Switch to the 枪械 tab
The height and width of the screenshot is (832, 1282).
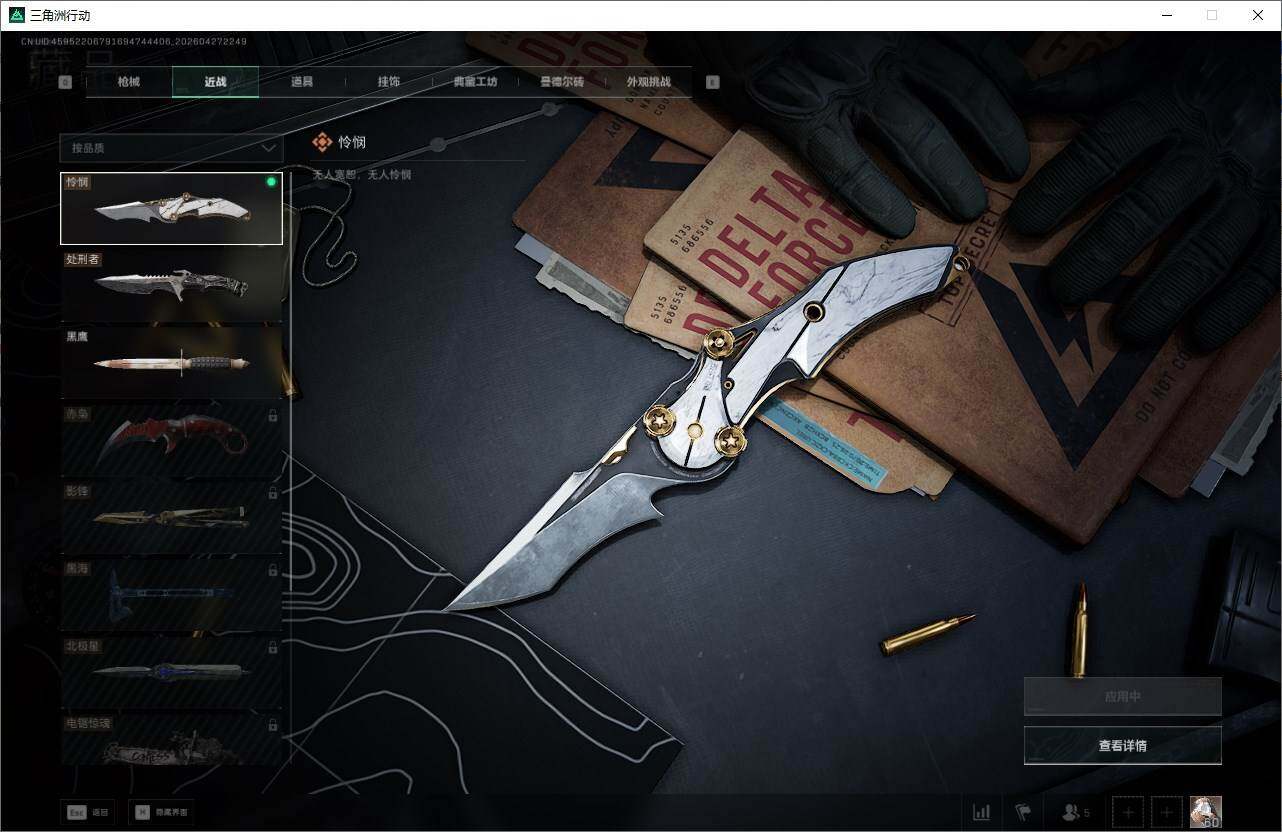129,82
